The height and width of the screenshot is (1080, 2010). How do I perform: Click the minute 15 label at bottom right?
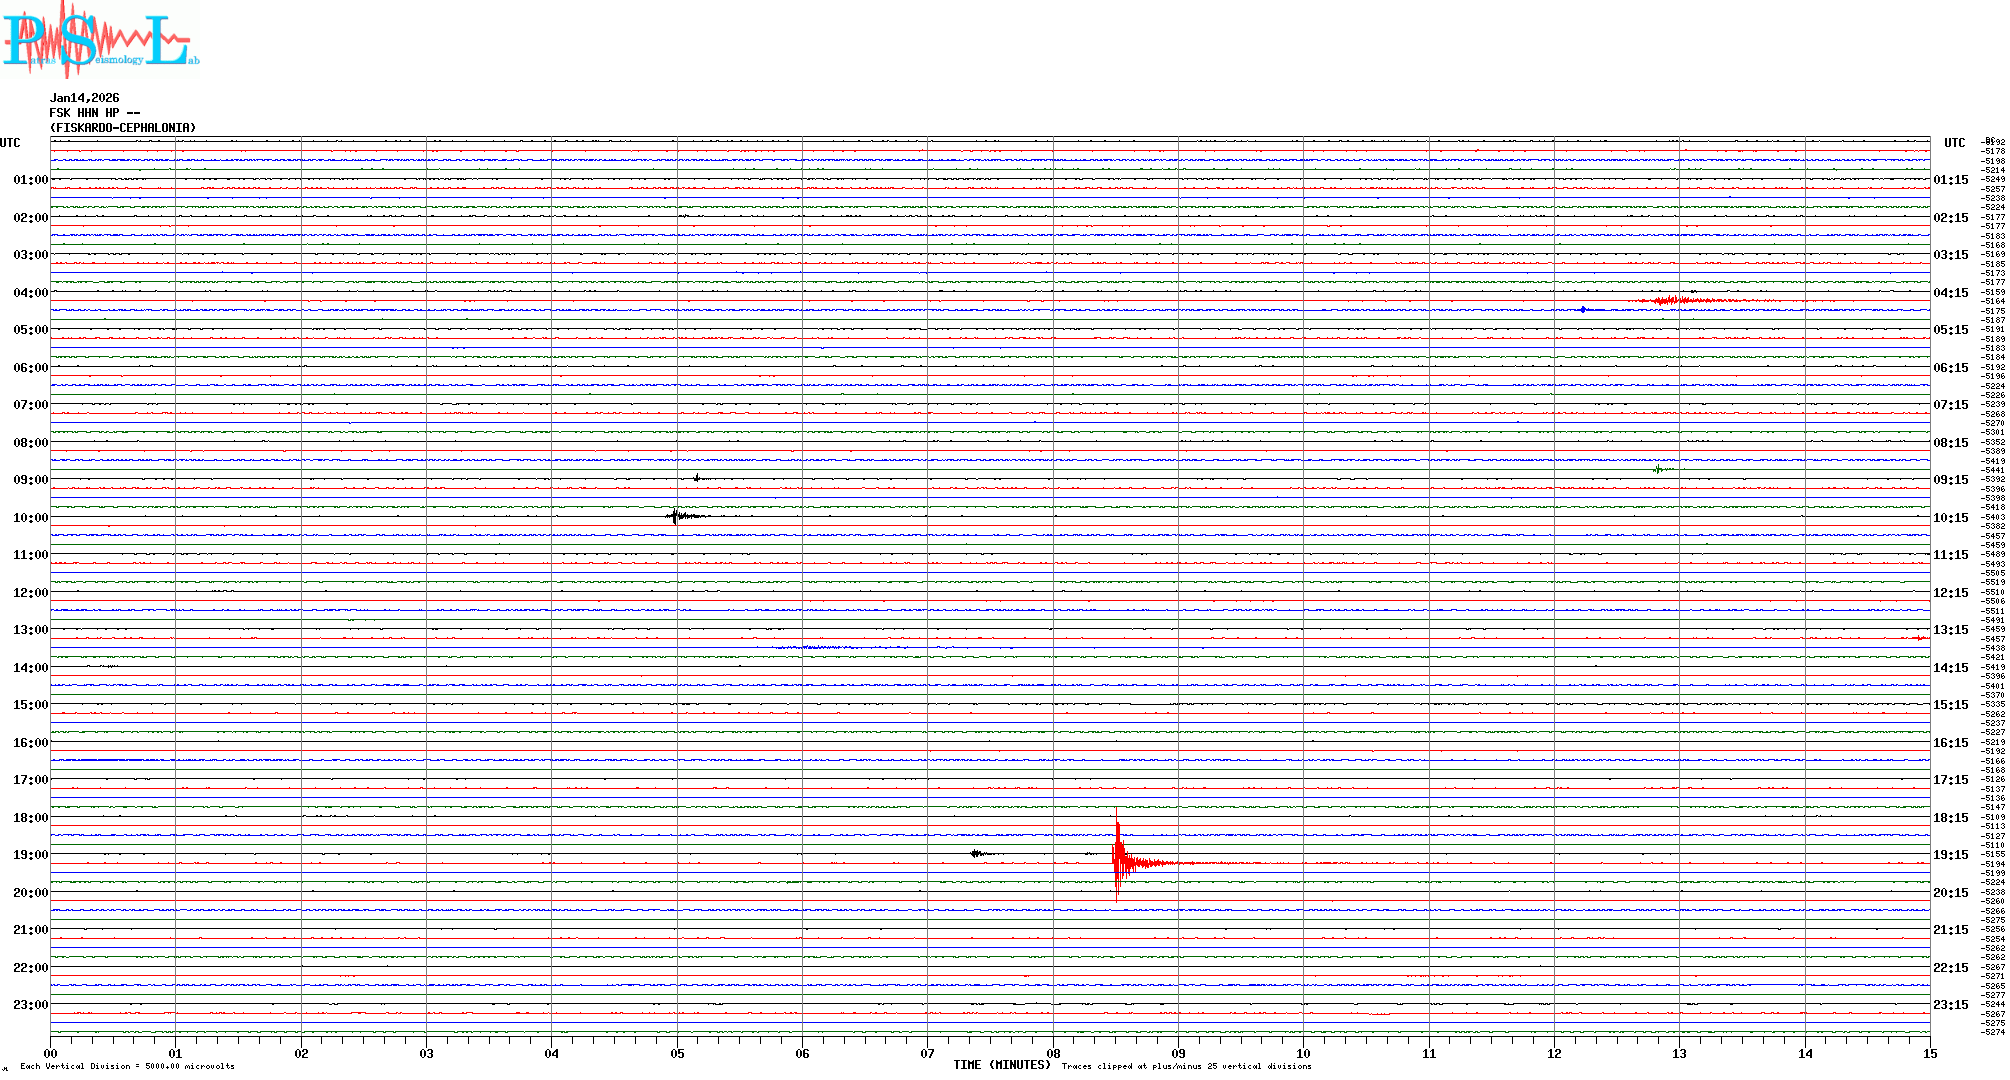pyautogui.click(x=1929, y=1053)
